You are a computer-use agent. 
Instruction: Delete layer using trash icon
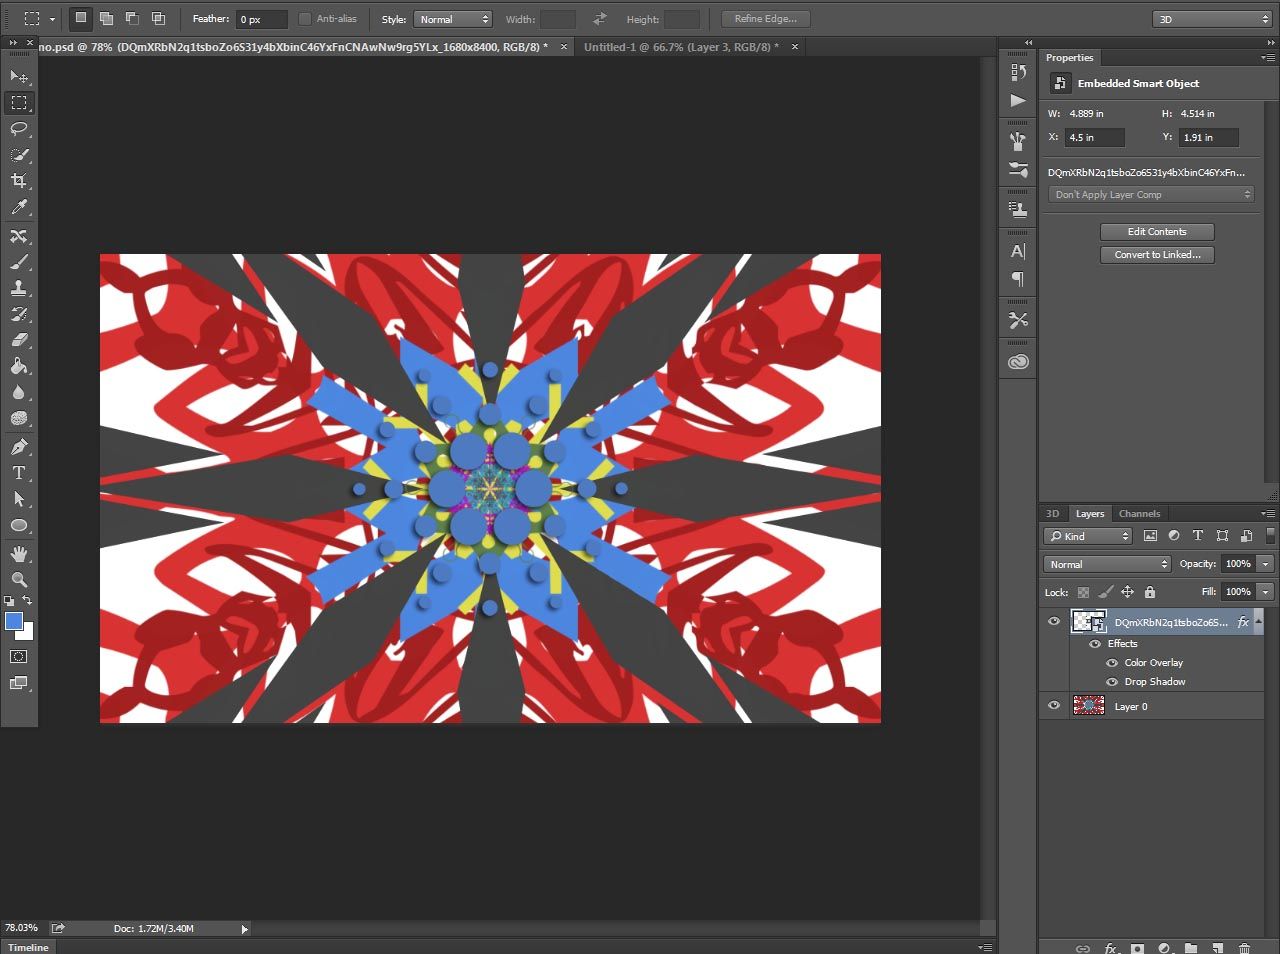[x=1244, y=948]
